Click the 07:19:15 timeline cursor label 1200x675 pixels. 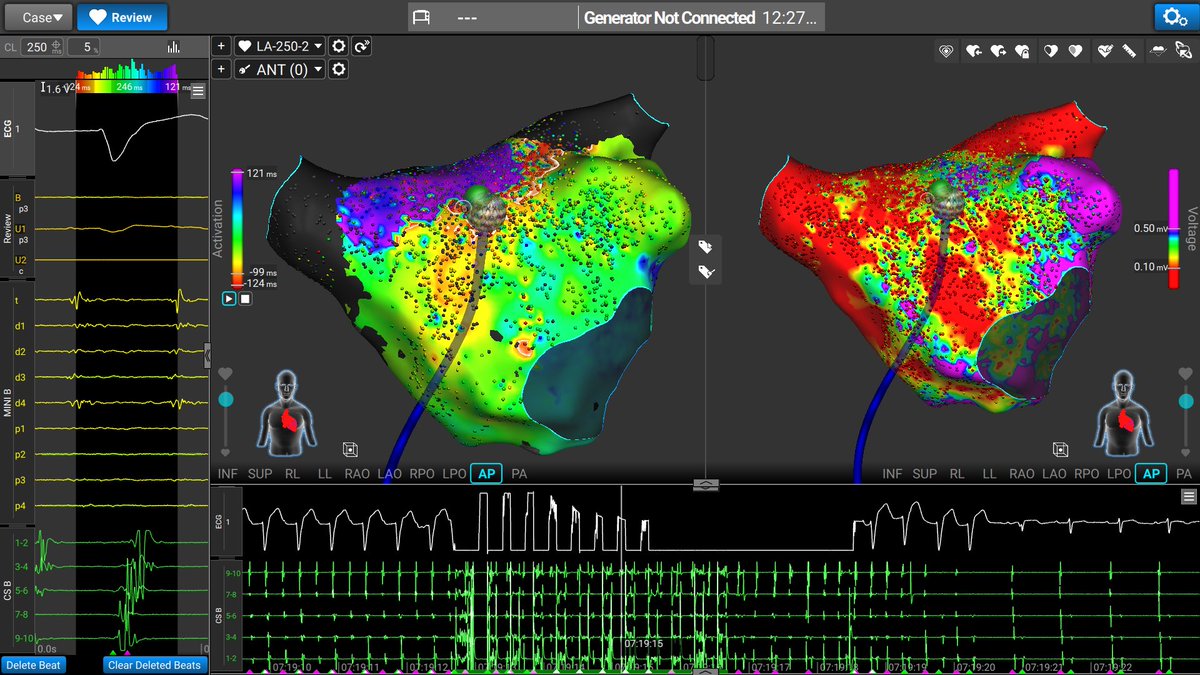coord(644,644)
